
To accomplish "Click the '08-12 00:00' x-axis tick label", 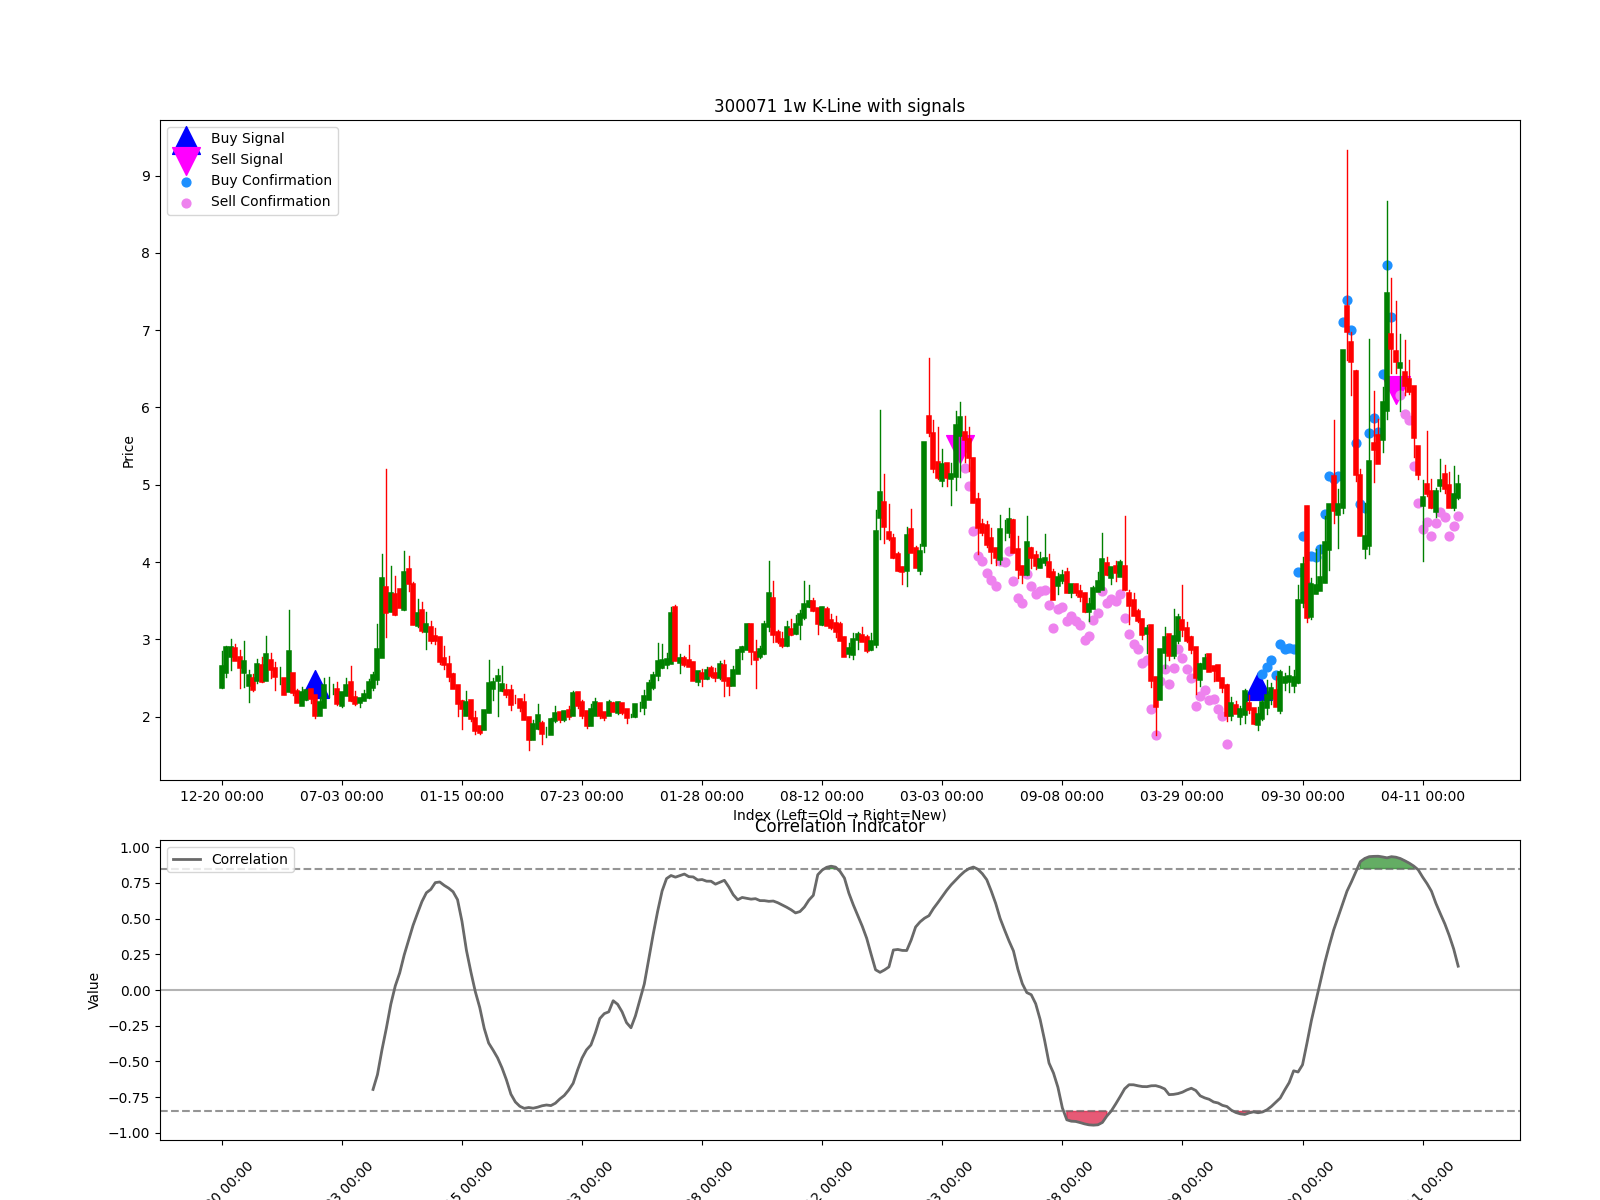I will 822,797.
